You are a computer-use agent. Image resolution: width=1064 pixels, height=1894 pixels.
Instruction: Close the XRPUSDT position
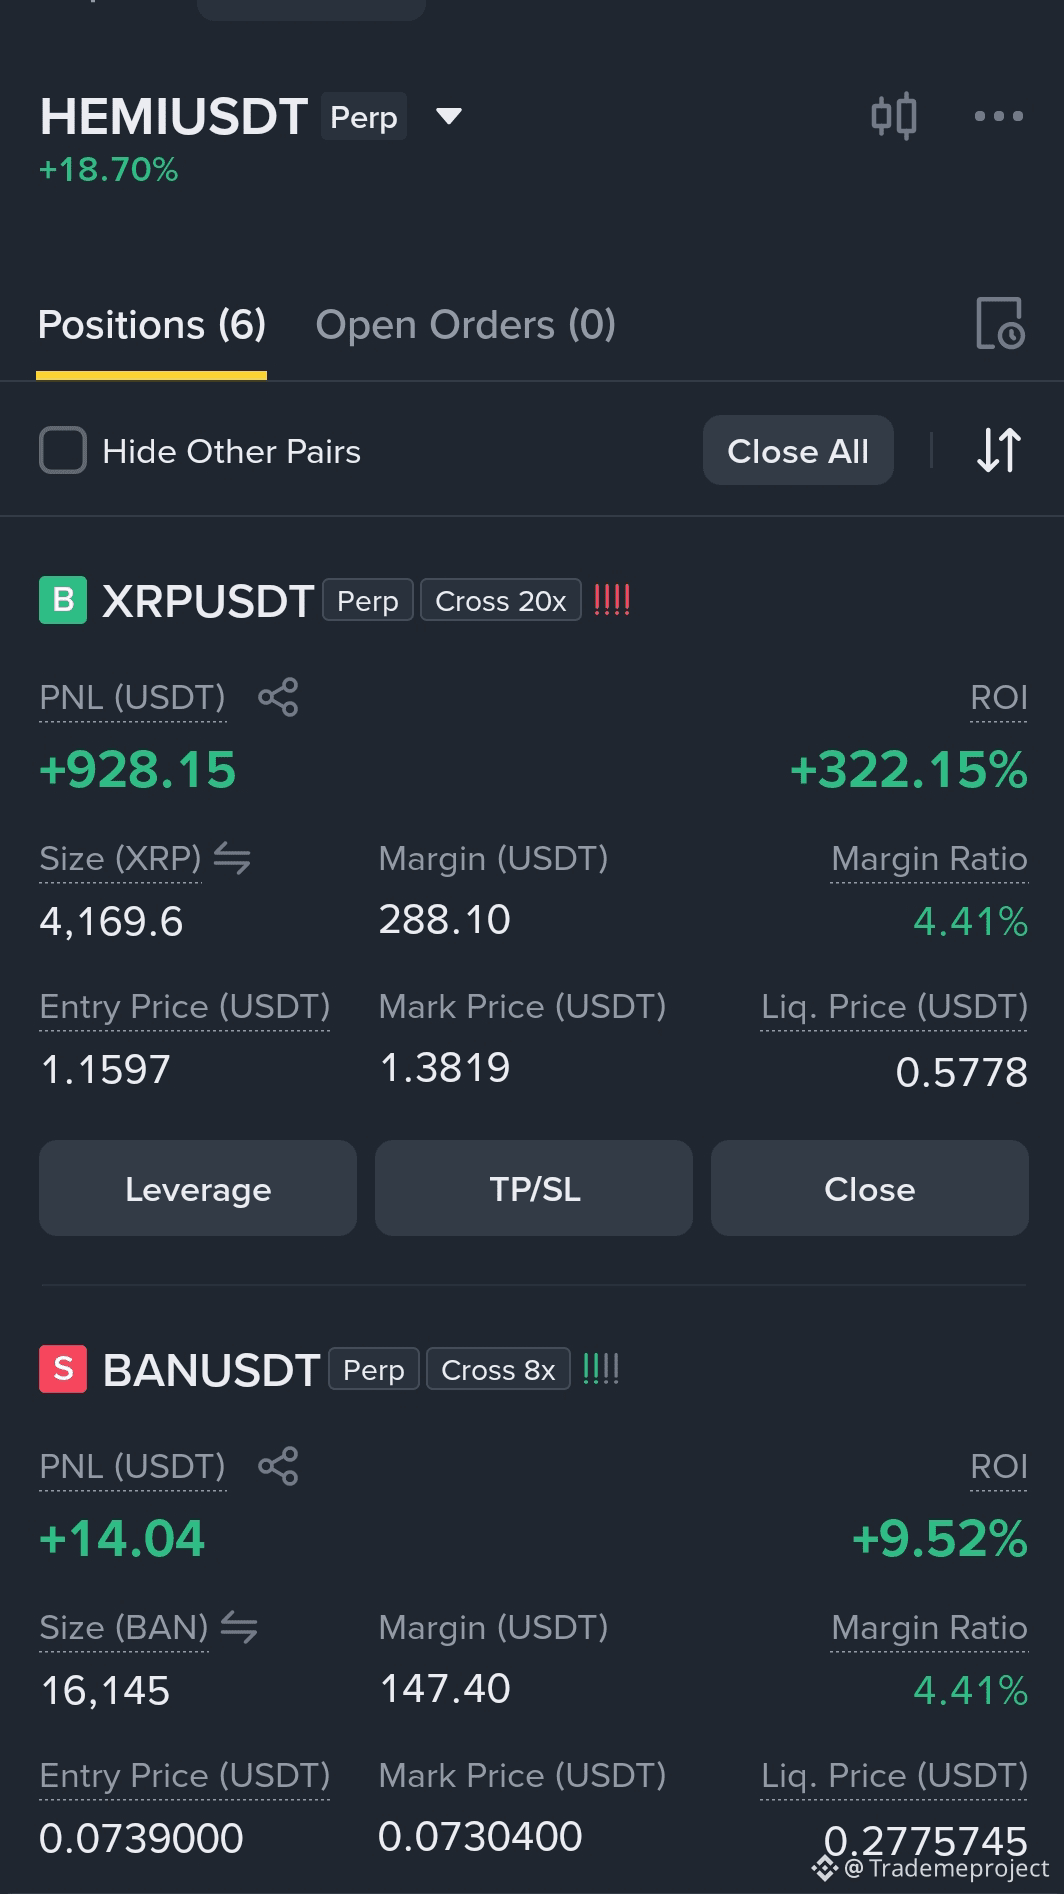870,1188
